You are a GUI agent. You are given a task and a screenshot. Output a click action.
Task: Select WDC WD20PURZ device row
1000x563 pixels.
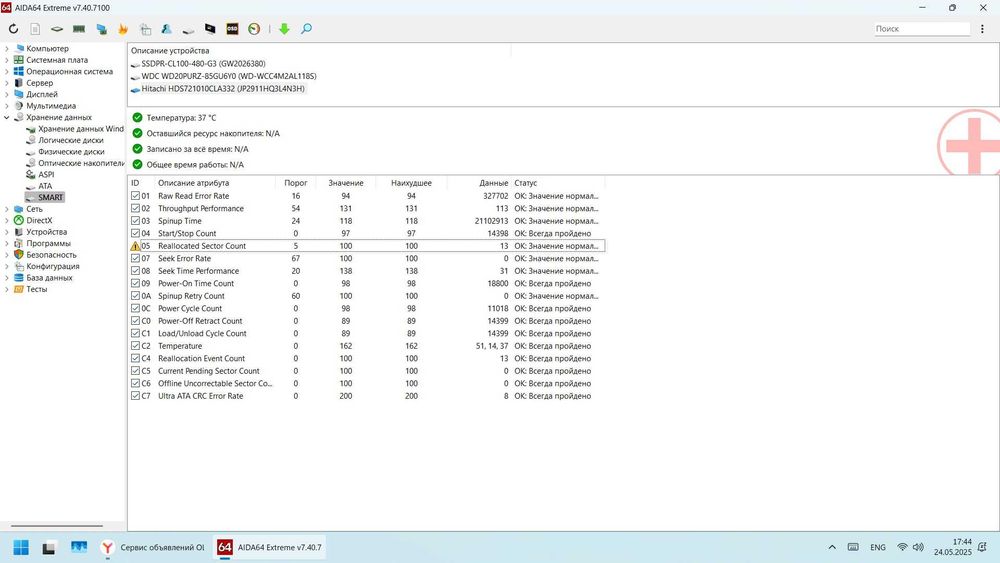[x=228, y=76]
